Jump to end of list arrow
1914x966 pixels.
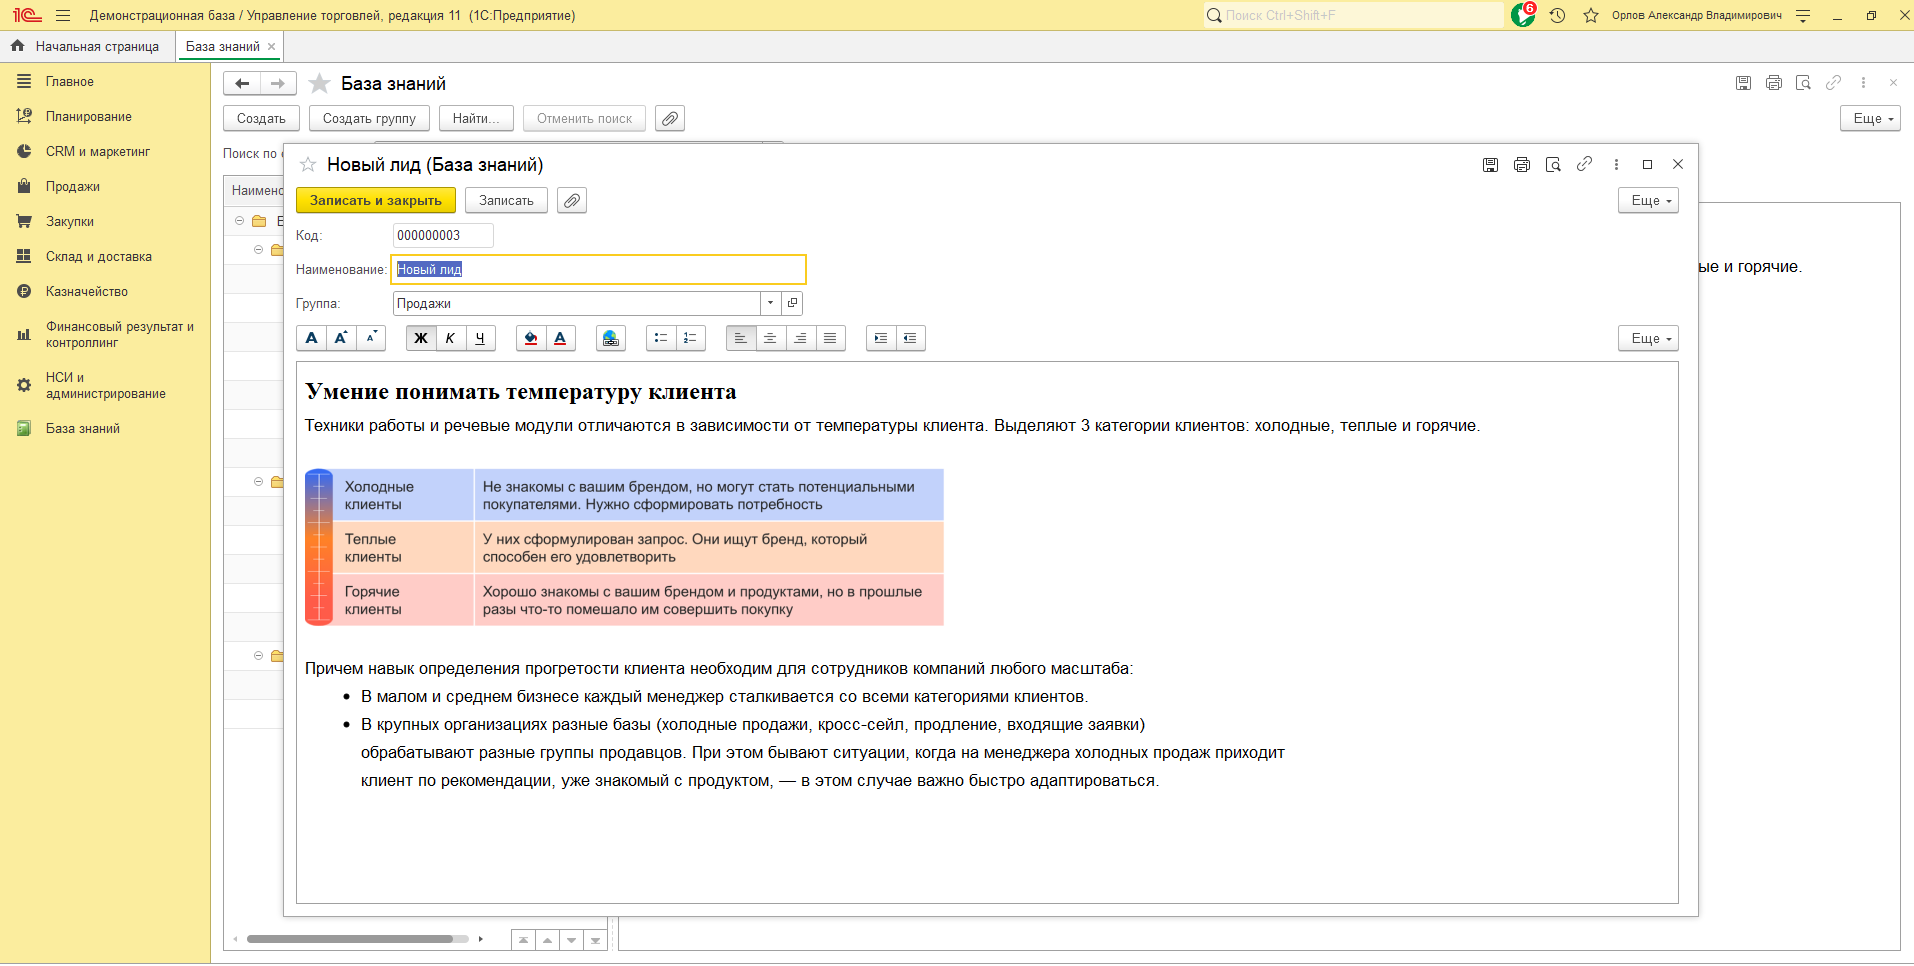[595, 940]
